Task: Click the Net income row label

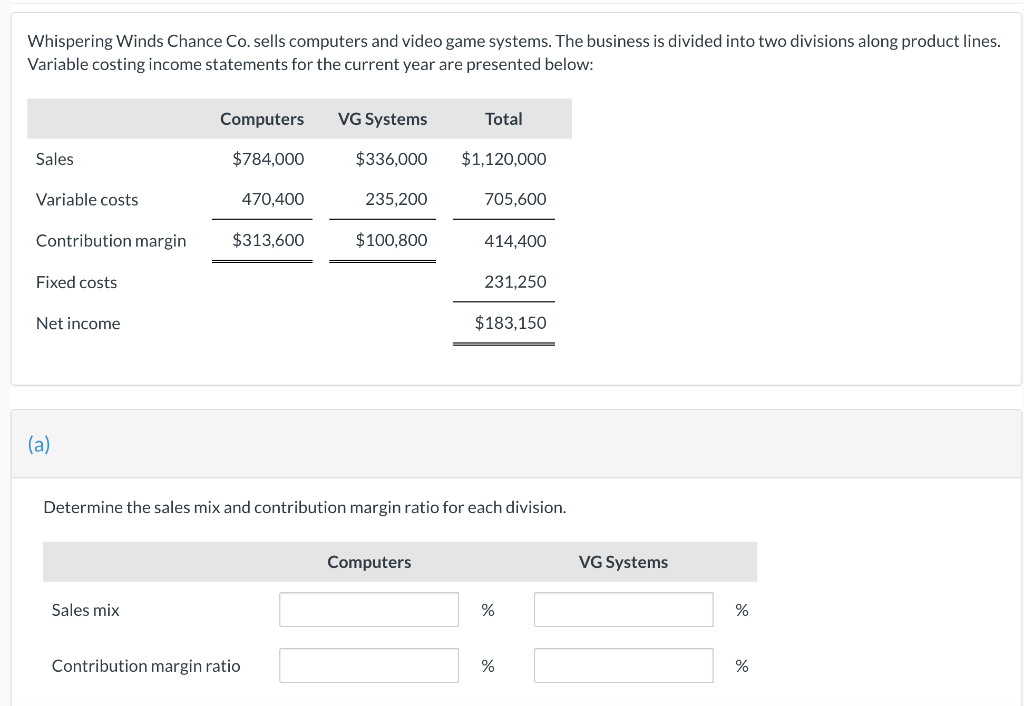Action: [x=78, y=323]
